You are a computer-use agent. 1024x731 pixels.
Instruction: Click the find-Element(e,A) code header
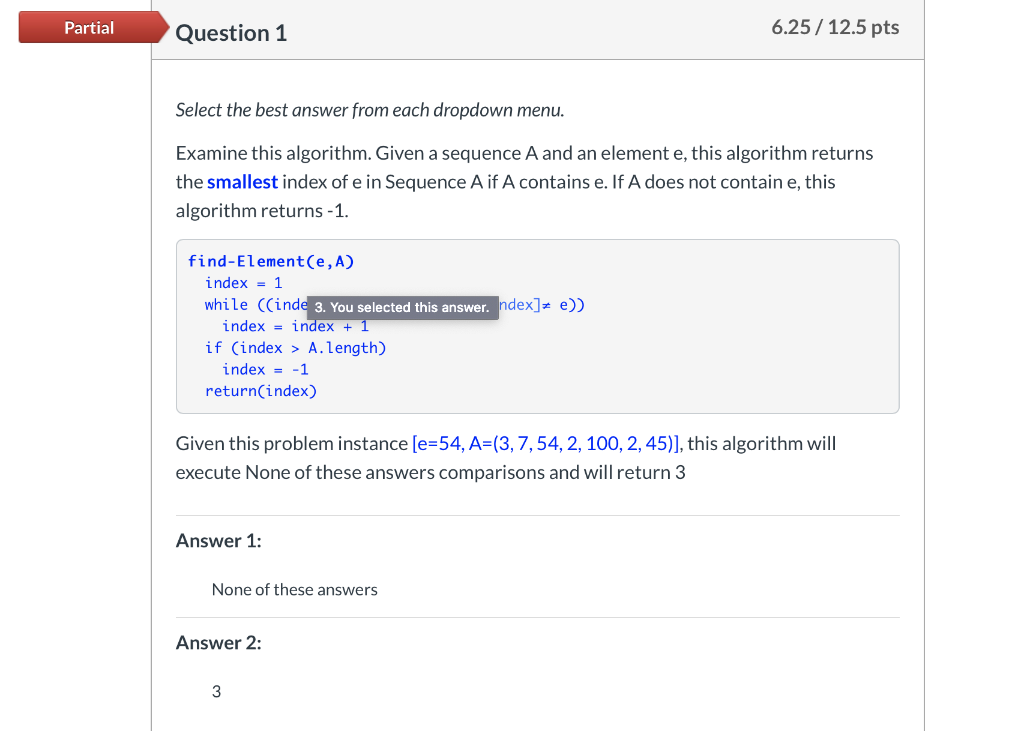tap(271, 261)
